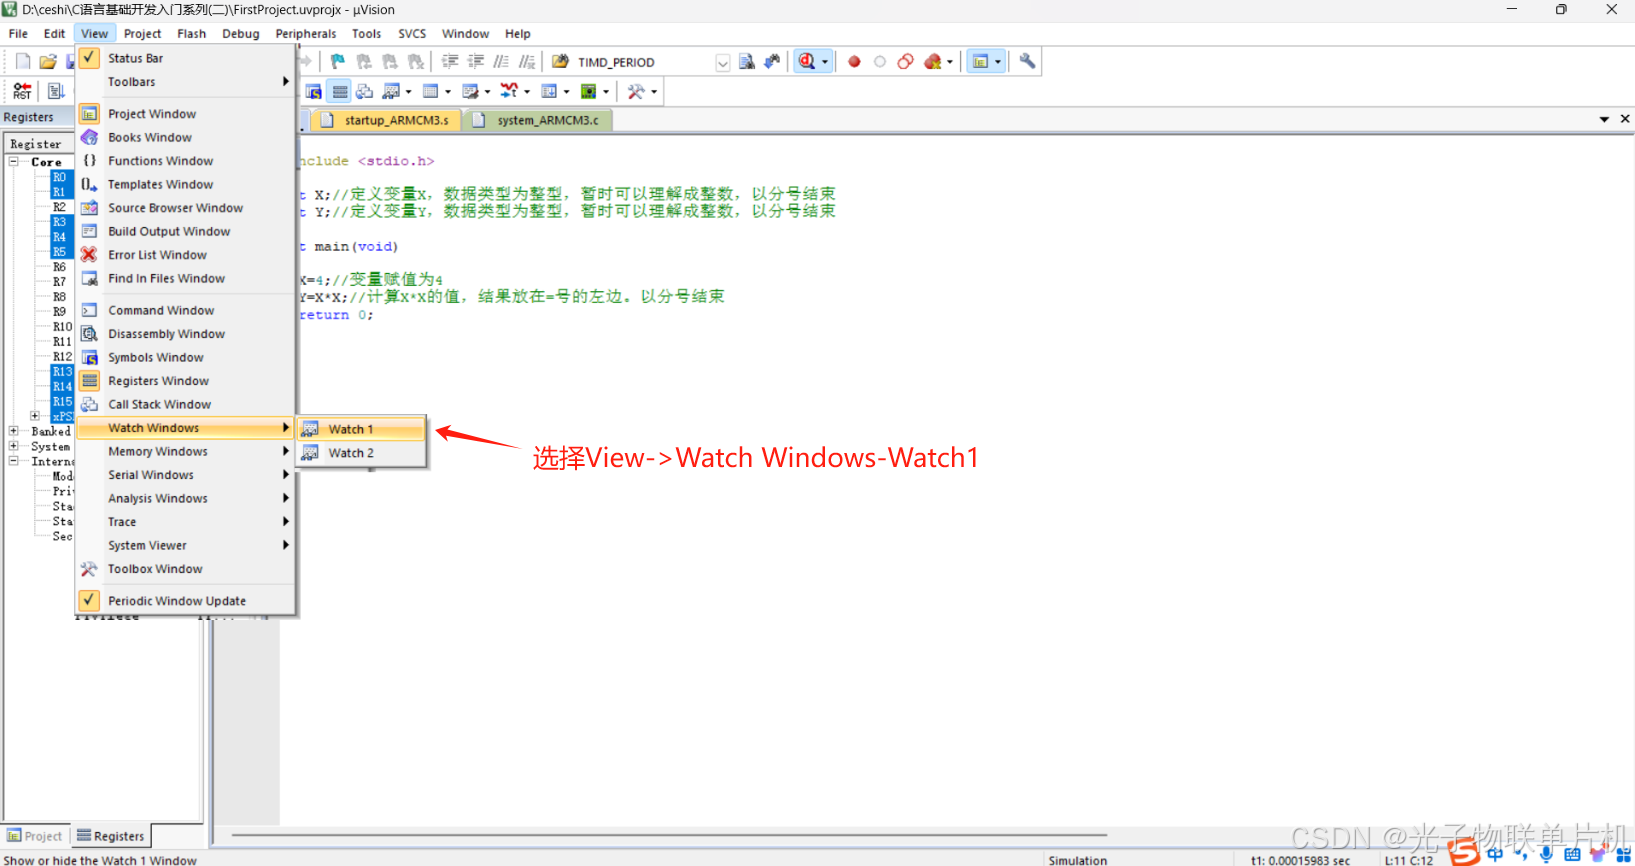Viewport: 1635px width, 866px height.
Task: Click the Analysis windows toolbar icon
Action: tap(509, 92)
